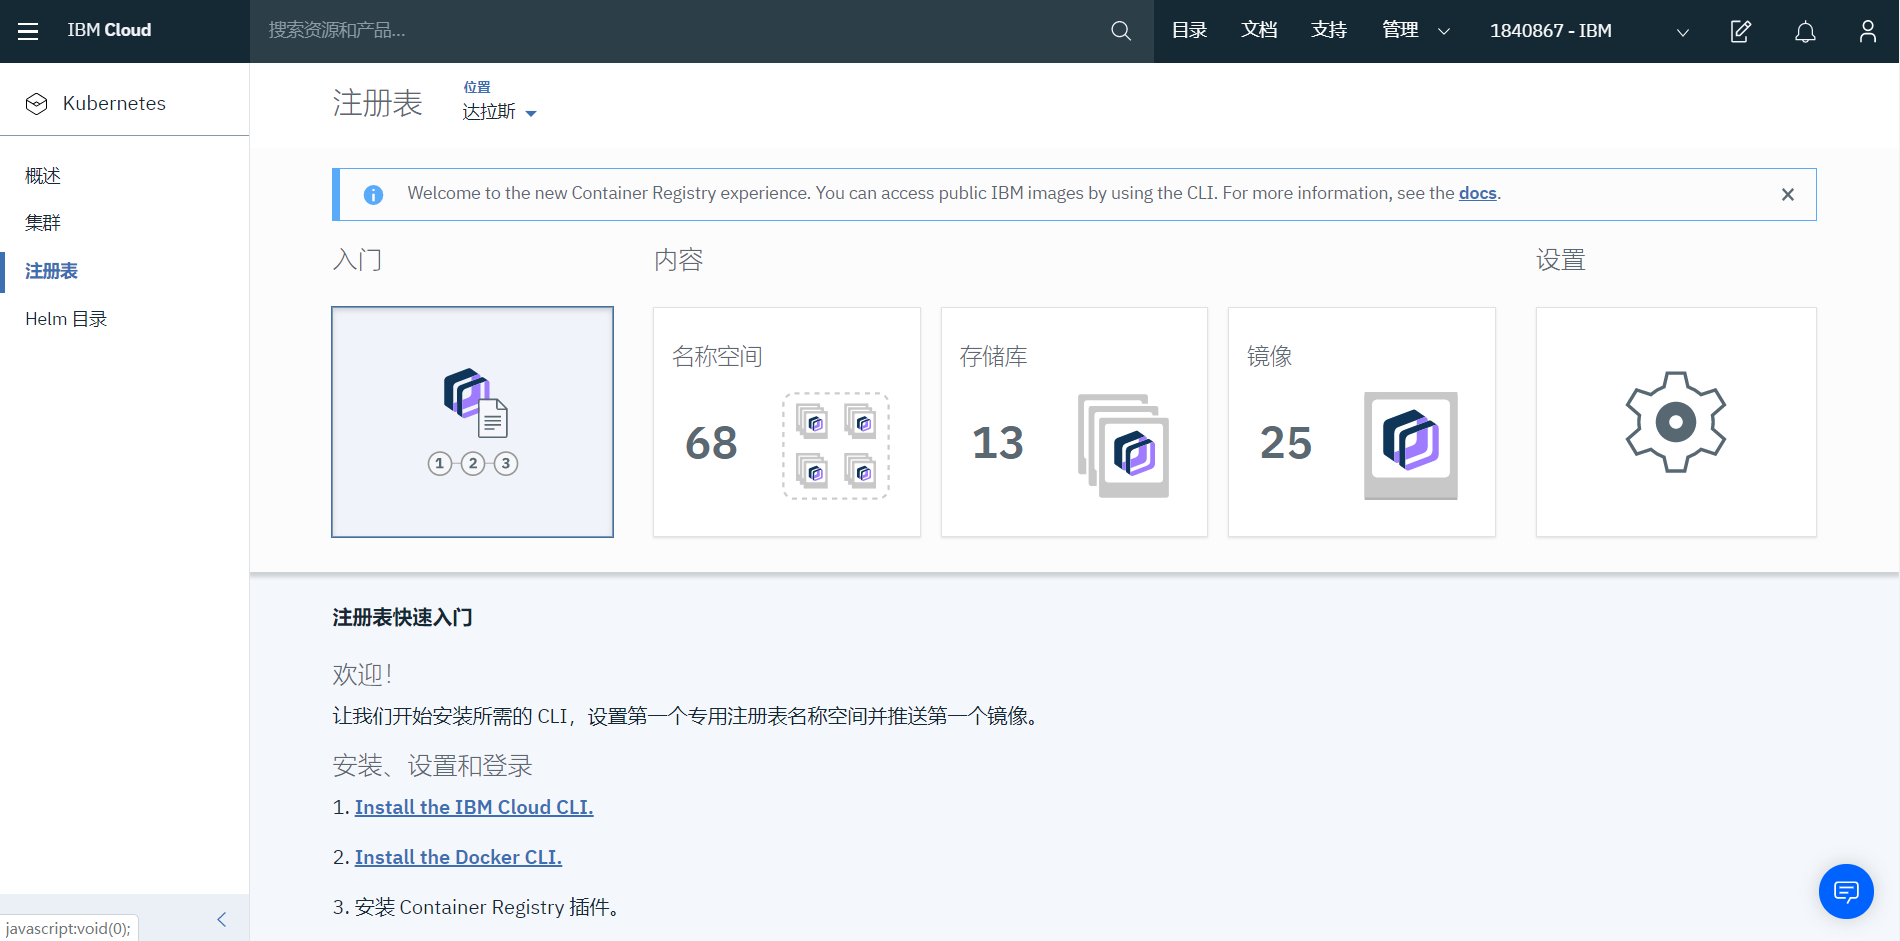
Task: Collapse the sidebar with the chevron
Action: point(222,919)
